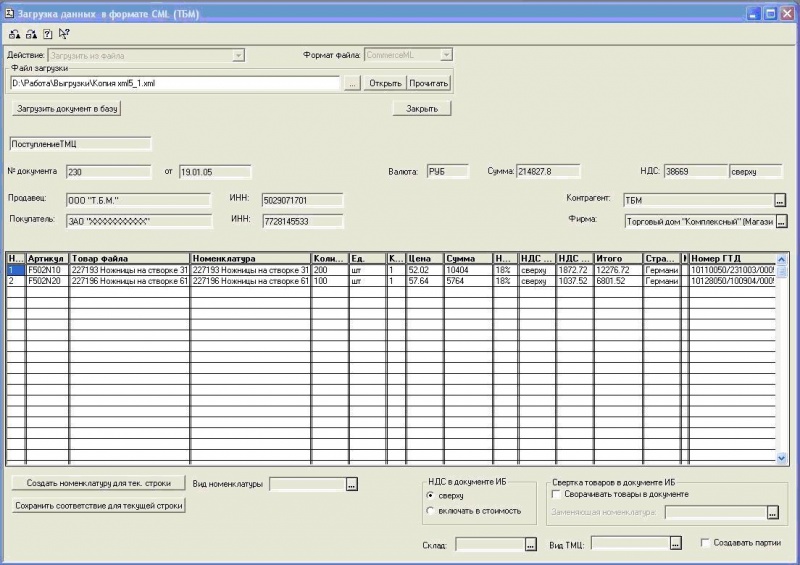The image size is (800, 565).
Task: Activate the What's This pointer help icon
Action: tap(64, 34)
